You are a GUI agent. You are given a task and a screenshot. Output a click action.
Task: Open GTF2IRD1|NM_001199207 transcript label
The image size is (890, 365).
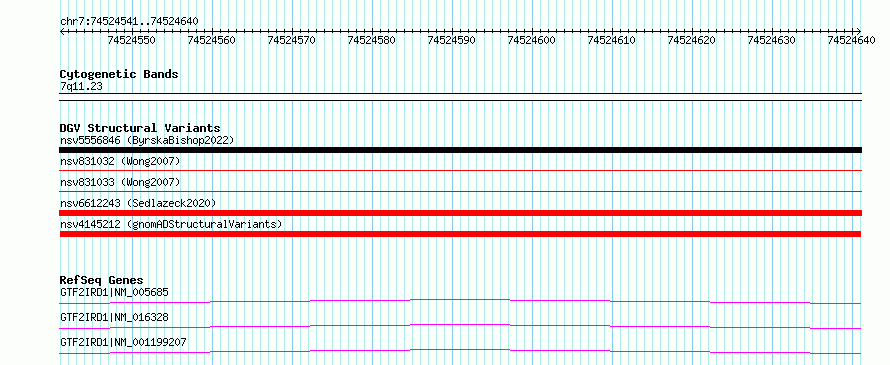point(123,342)
